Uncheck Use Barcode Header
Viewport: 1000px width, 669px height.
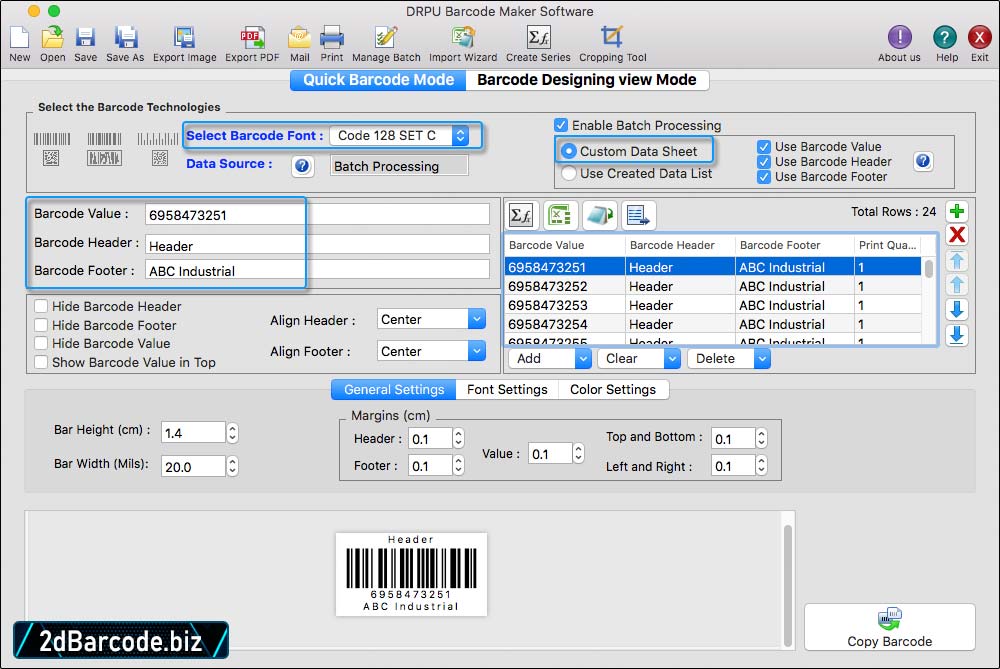point(763,162)
